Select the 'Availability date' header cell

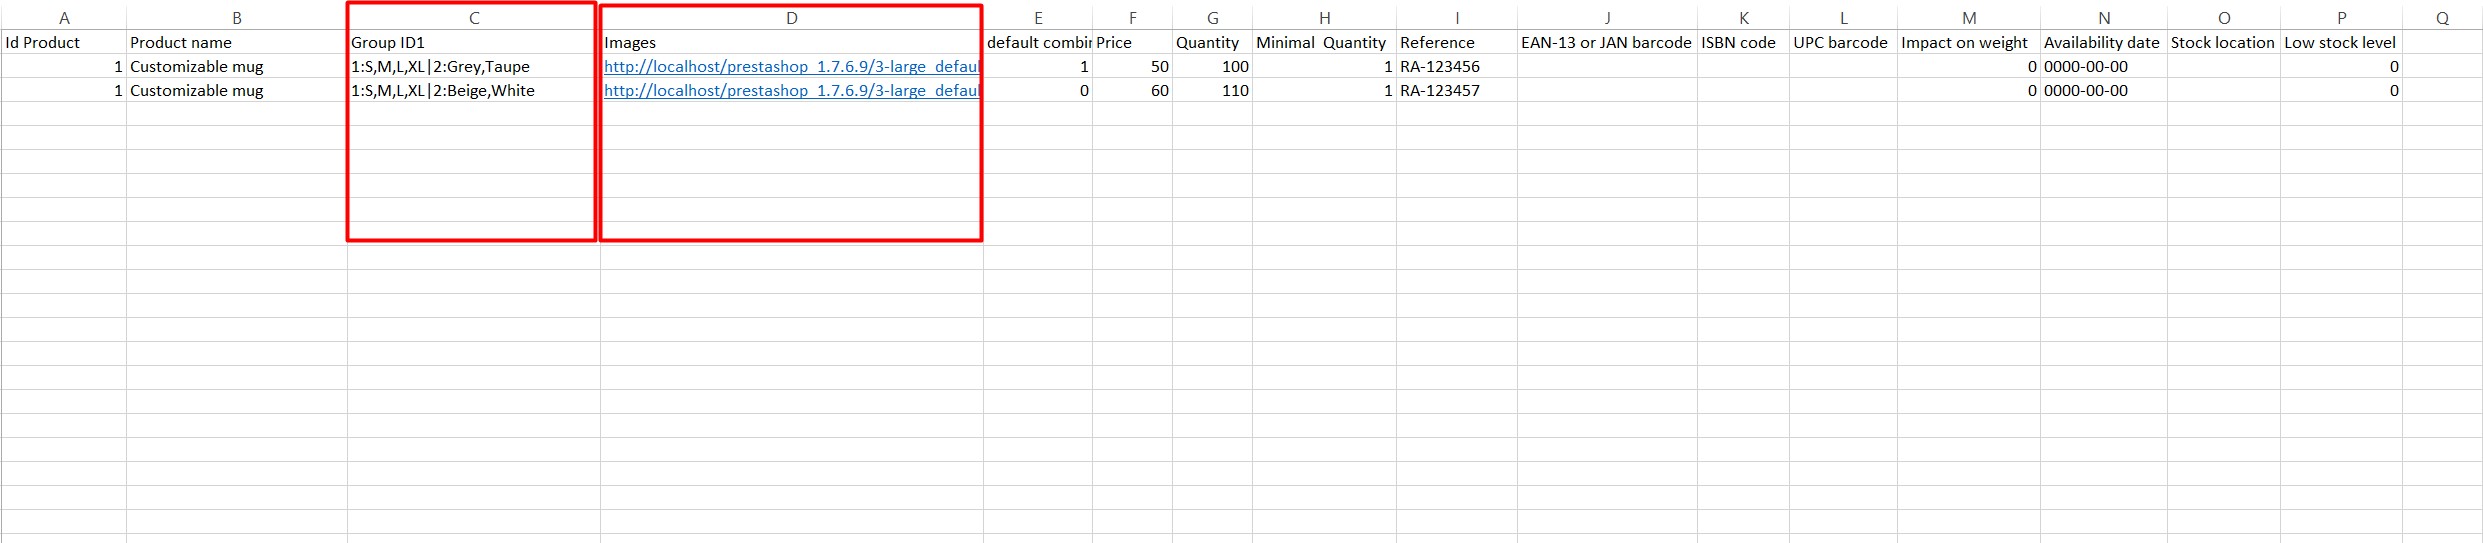[x=2102, y=42]
